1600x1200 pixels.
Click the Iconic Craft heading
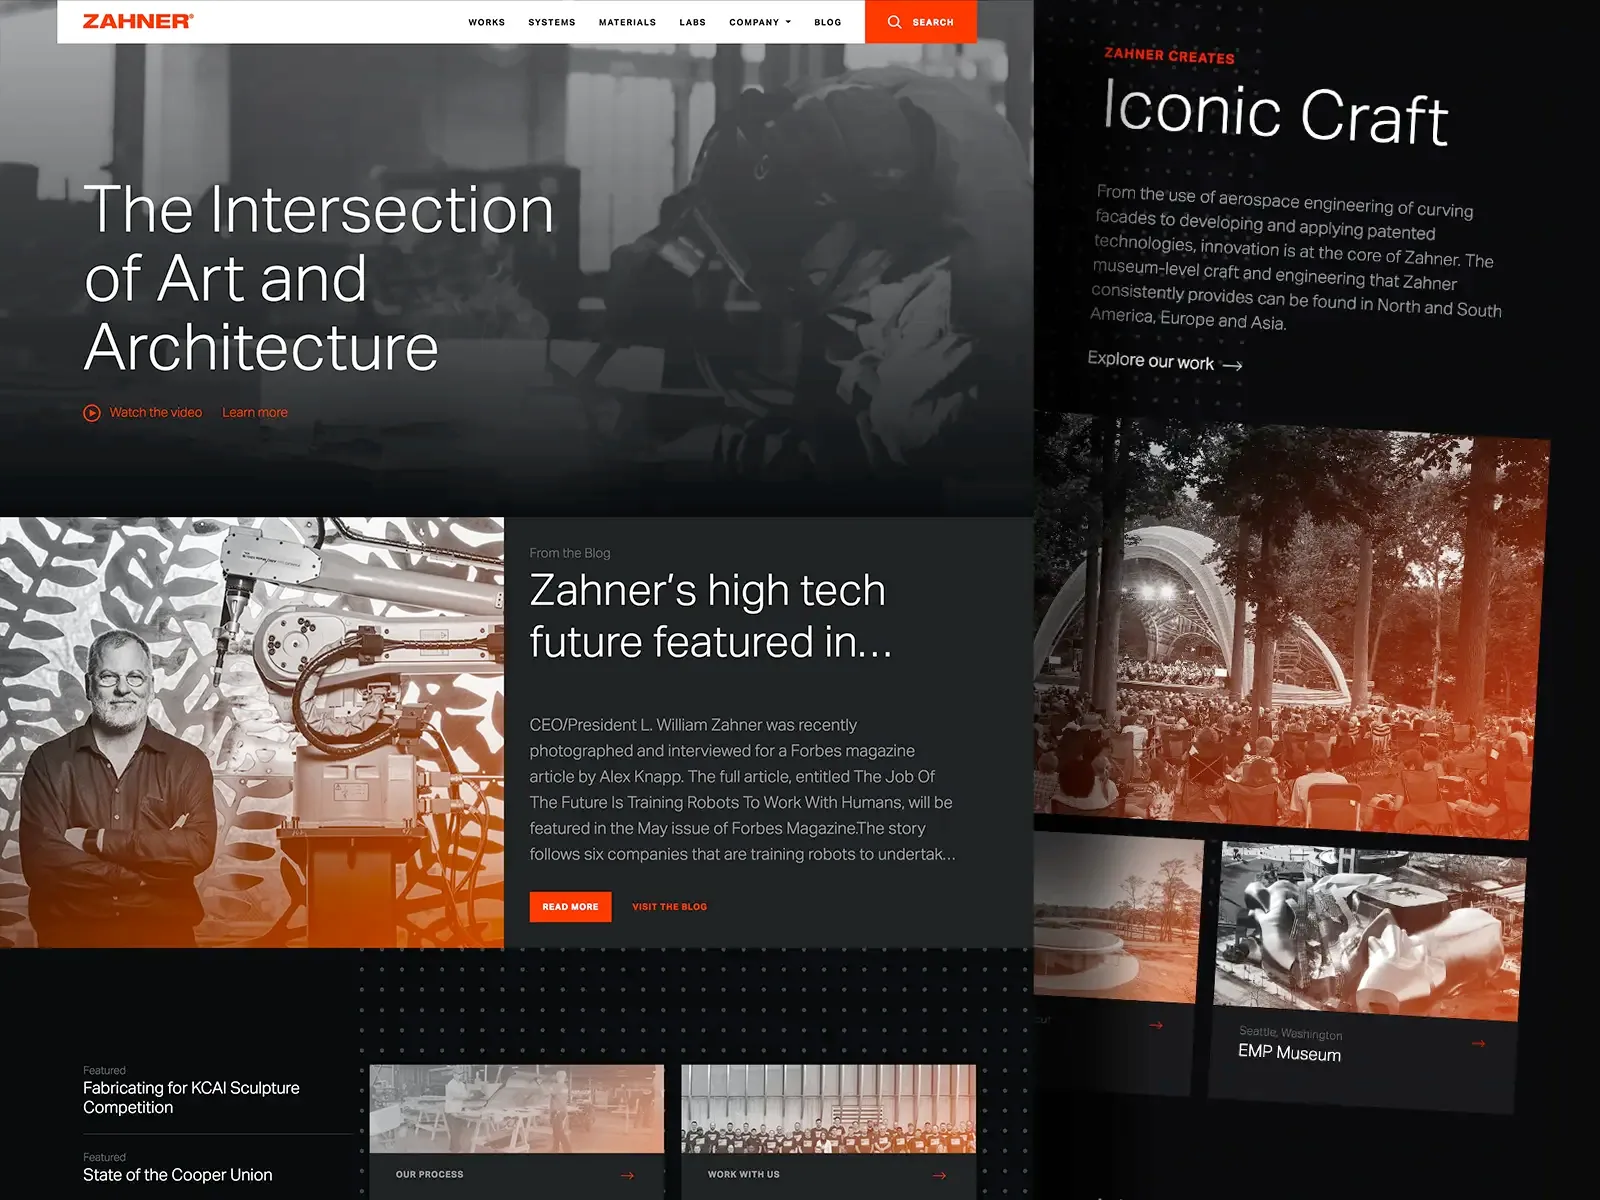click(1275, 113)
